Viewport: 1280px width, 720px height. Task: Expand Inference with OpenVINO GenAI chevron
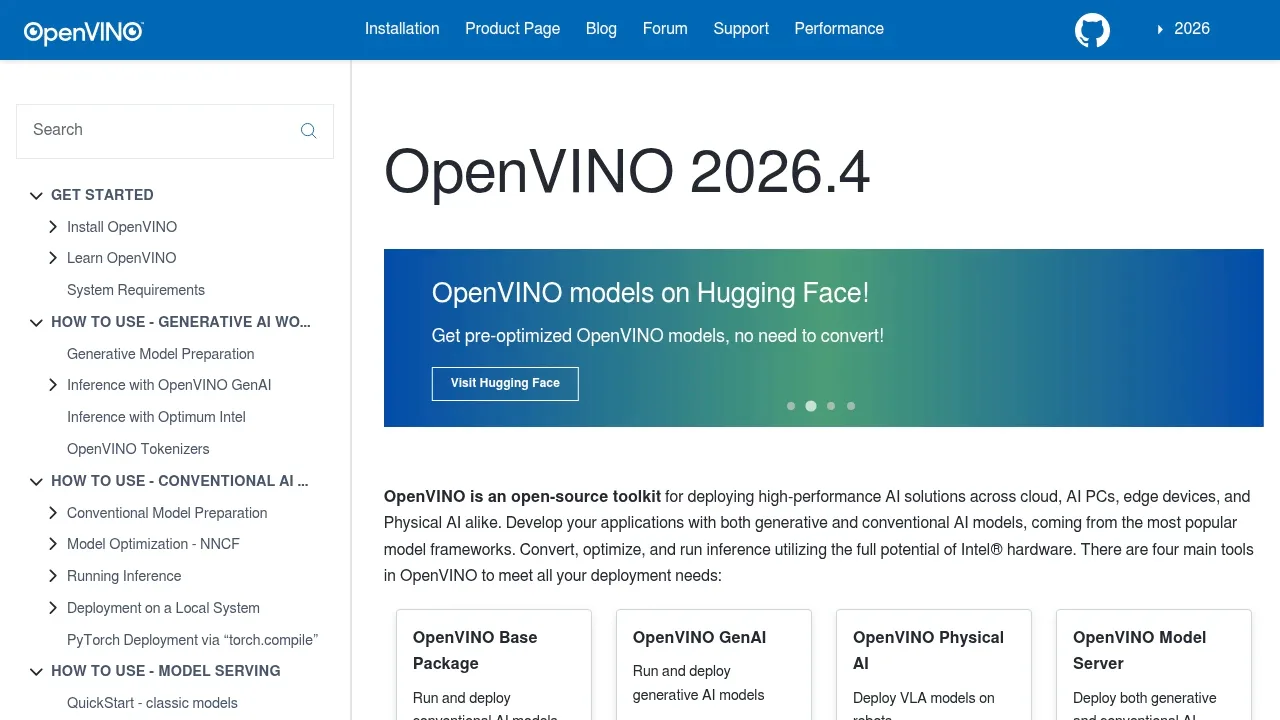pyautogui.click(x=53, y=385)
